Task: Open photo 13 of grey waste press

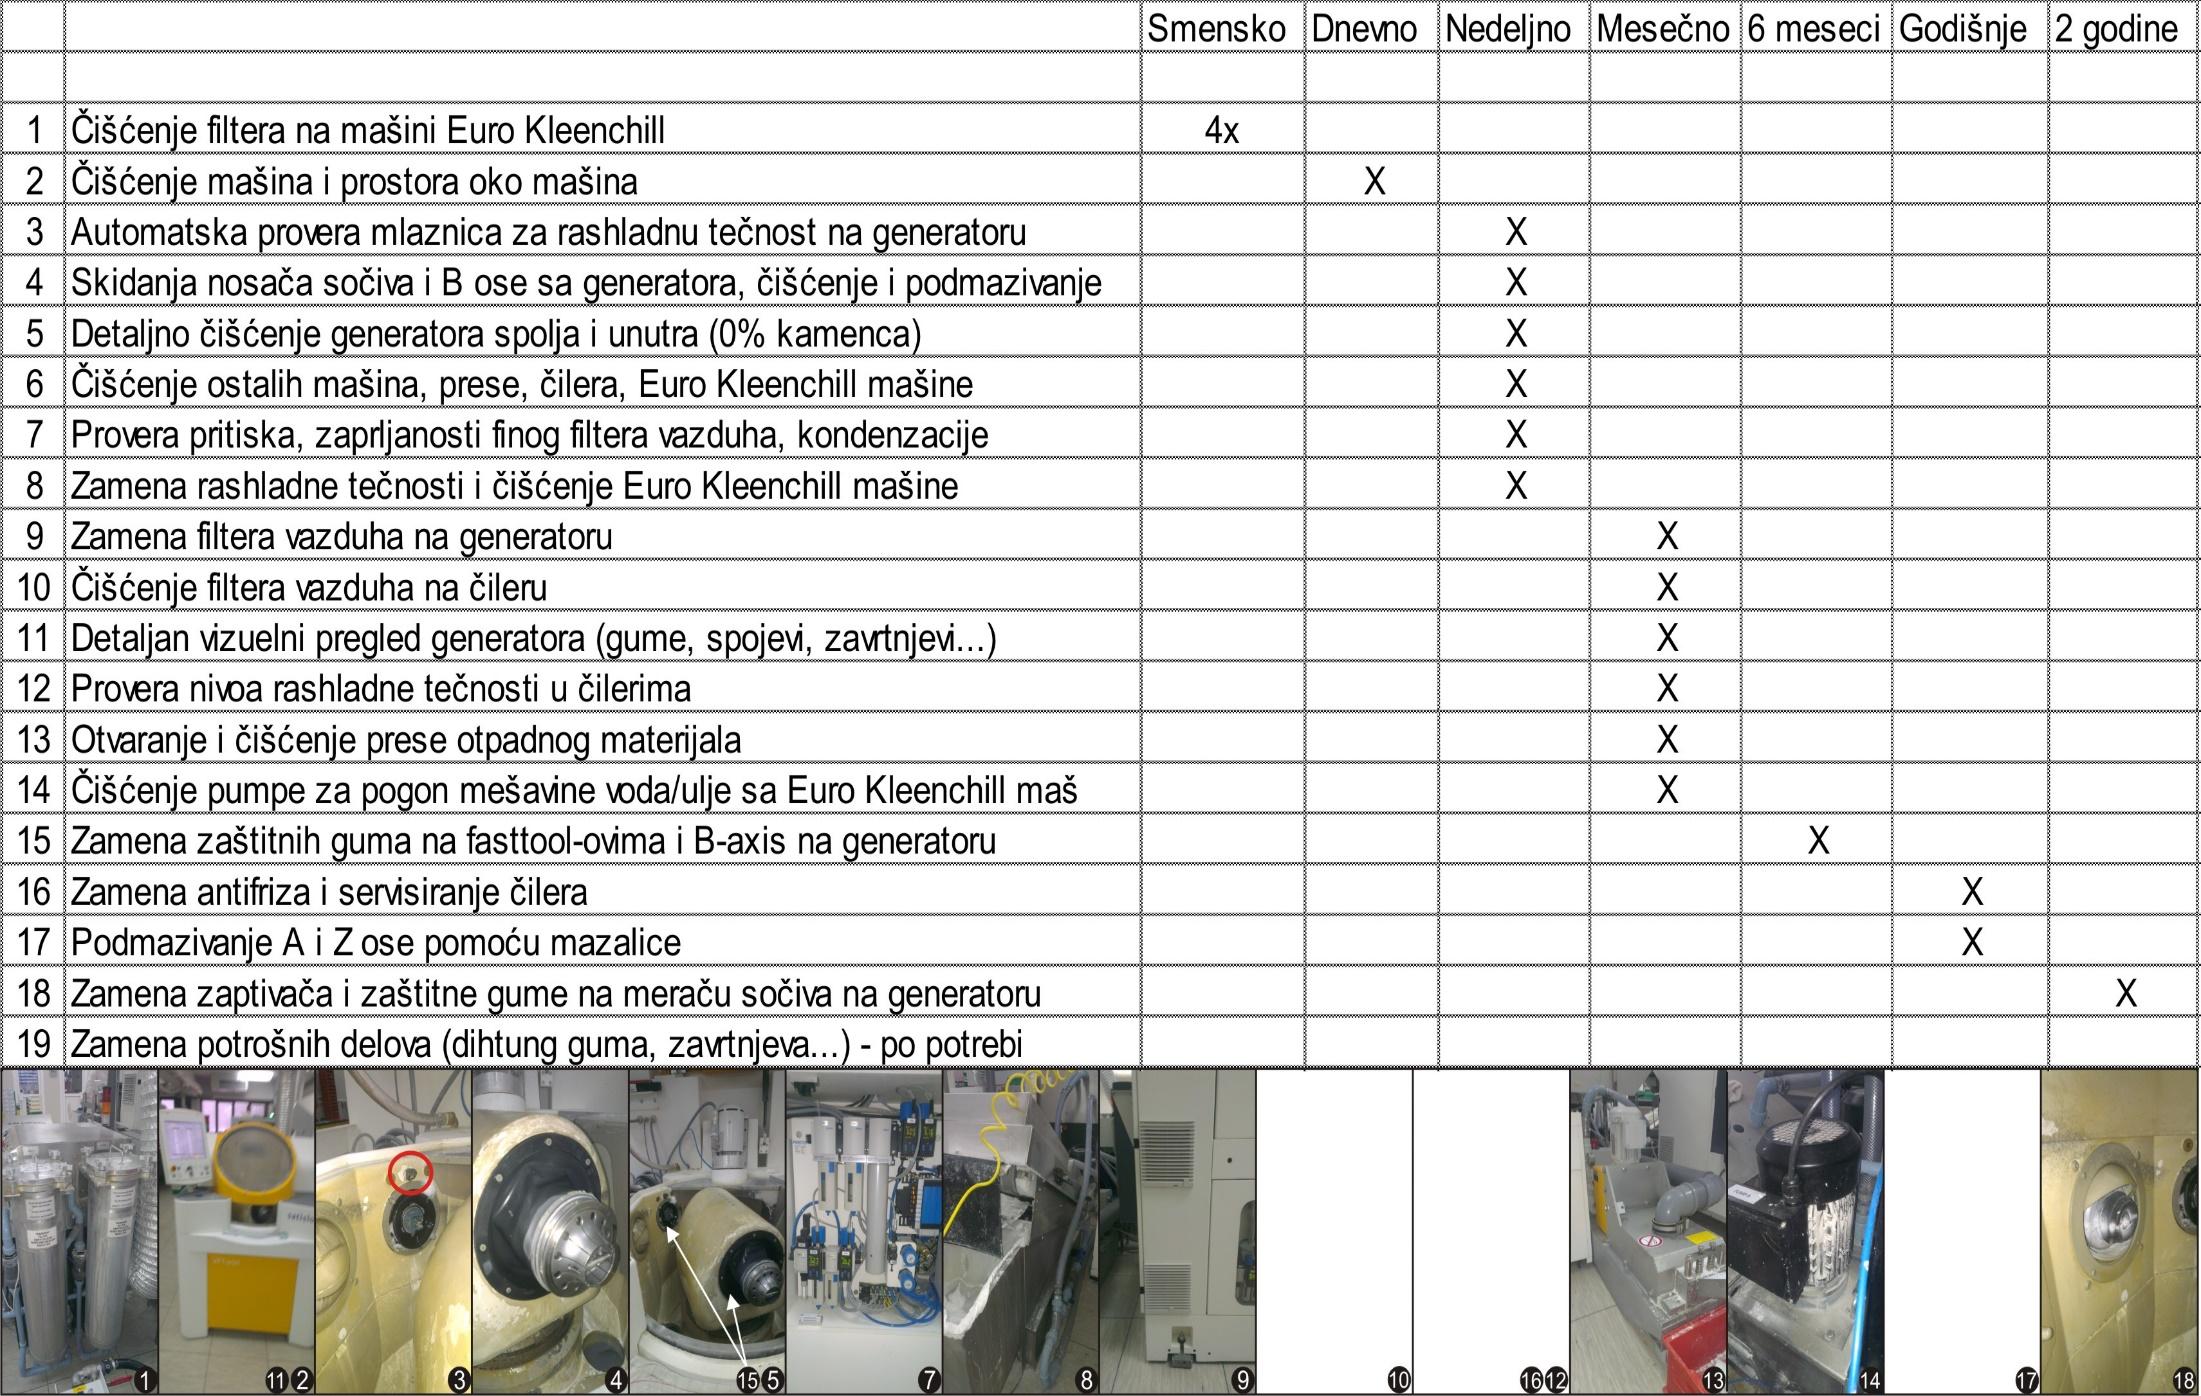Action: (x=1649, y=1231)
